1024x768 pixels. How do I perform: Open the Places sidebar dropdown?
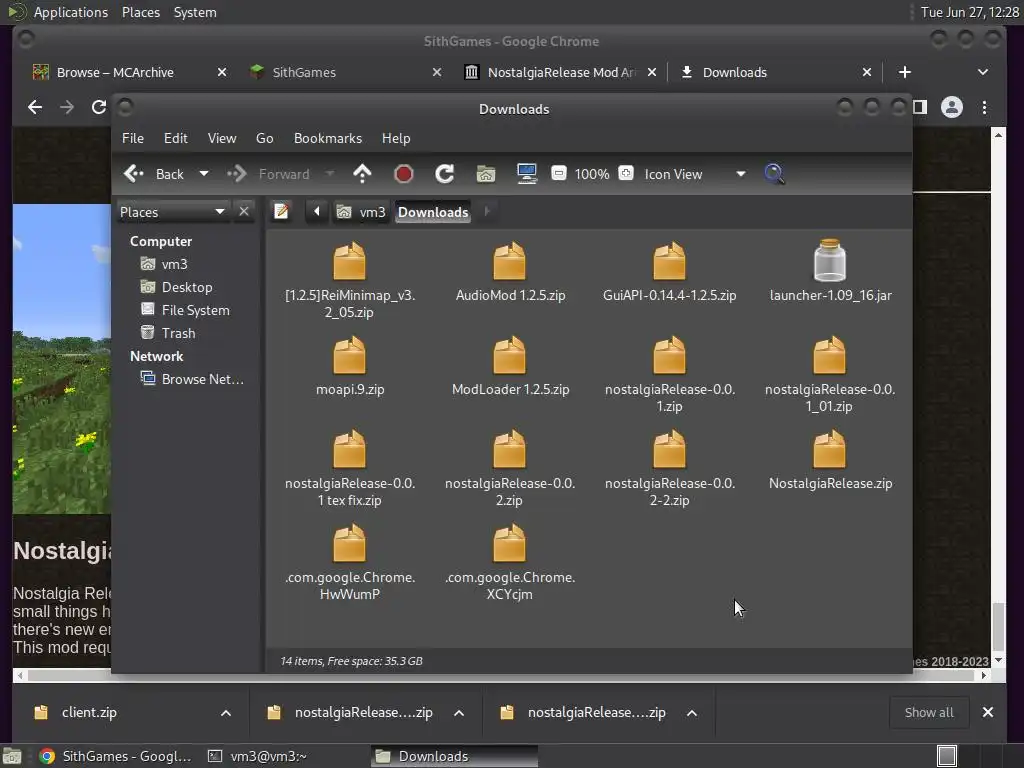coord(219,212)
